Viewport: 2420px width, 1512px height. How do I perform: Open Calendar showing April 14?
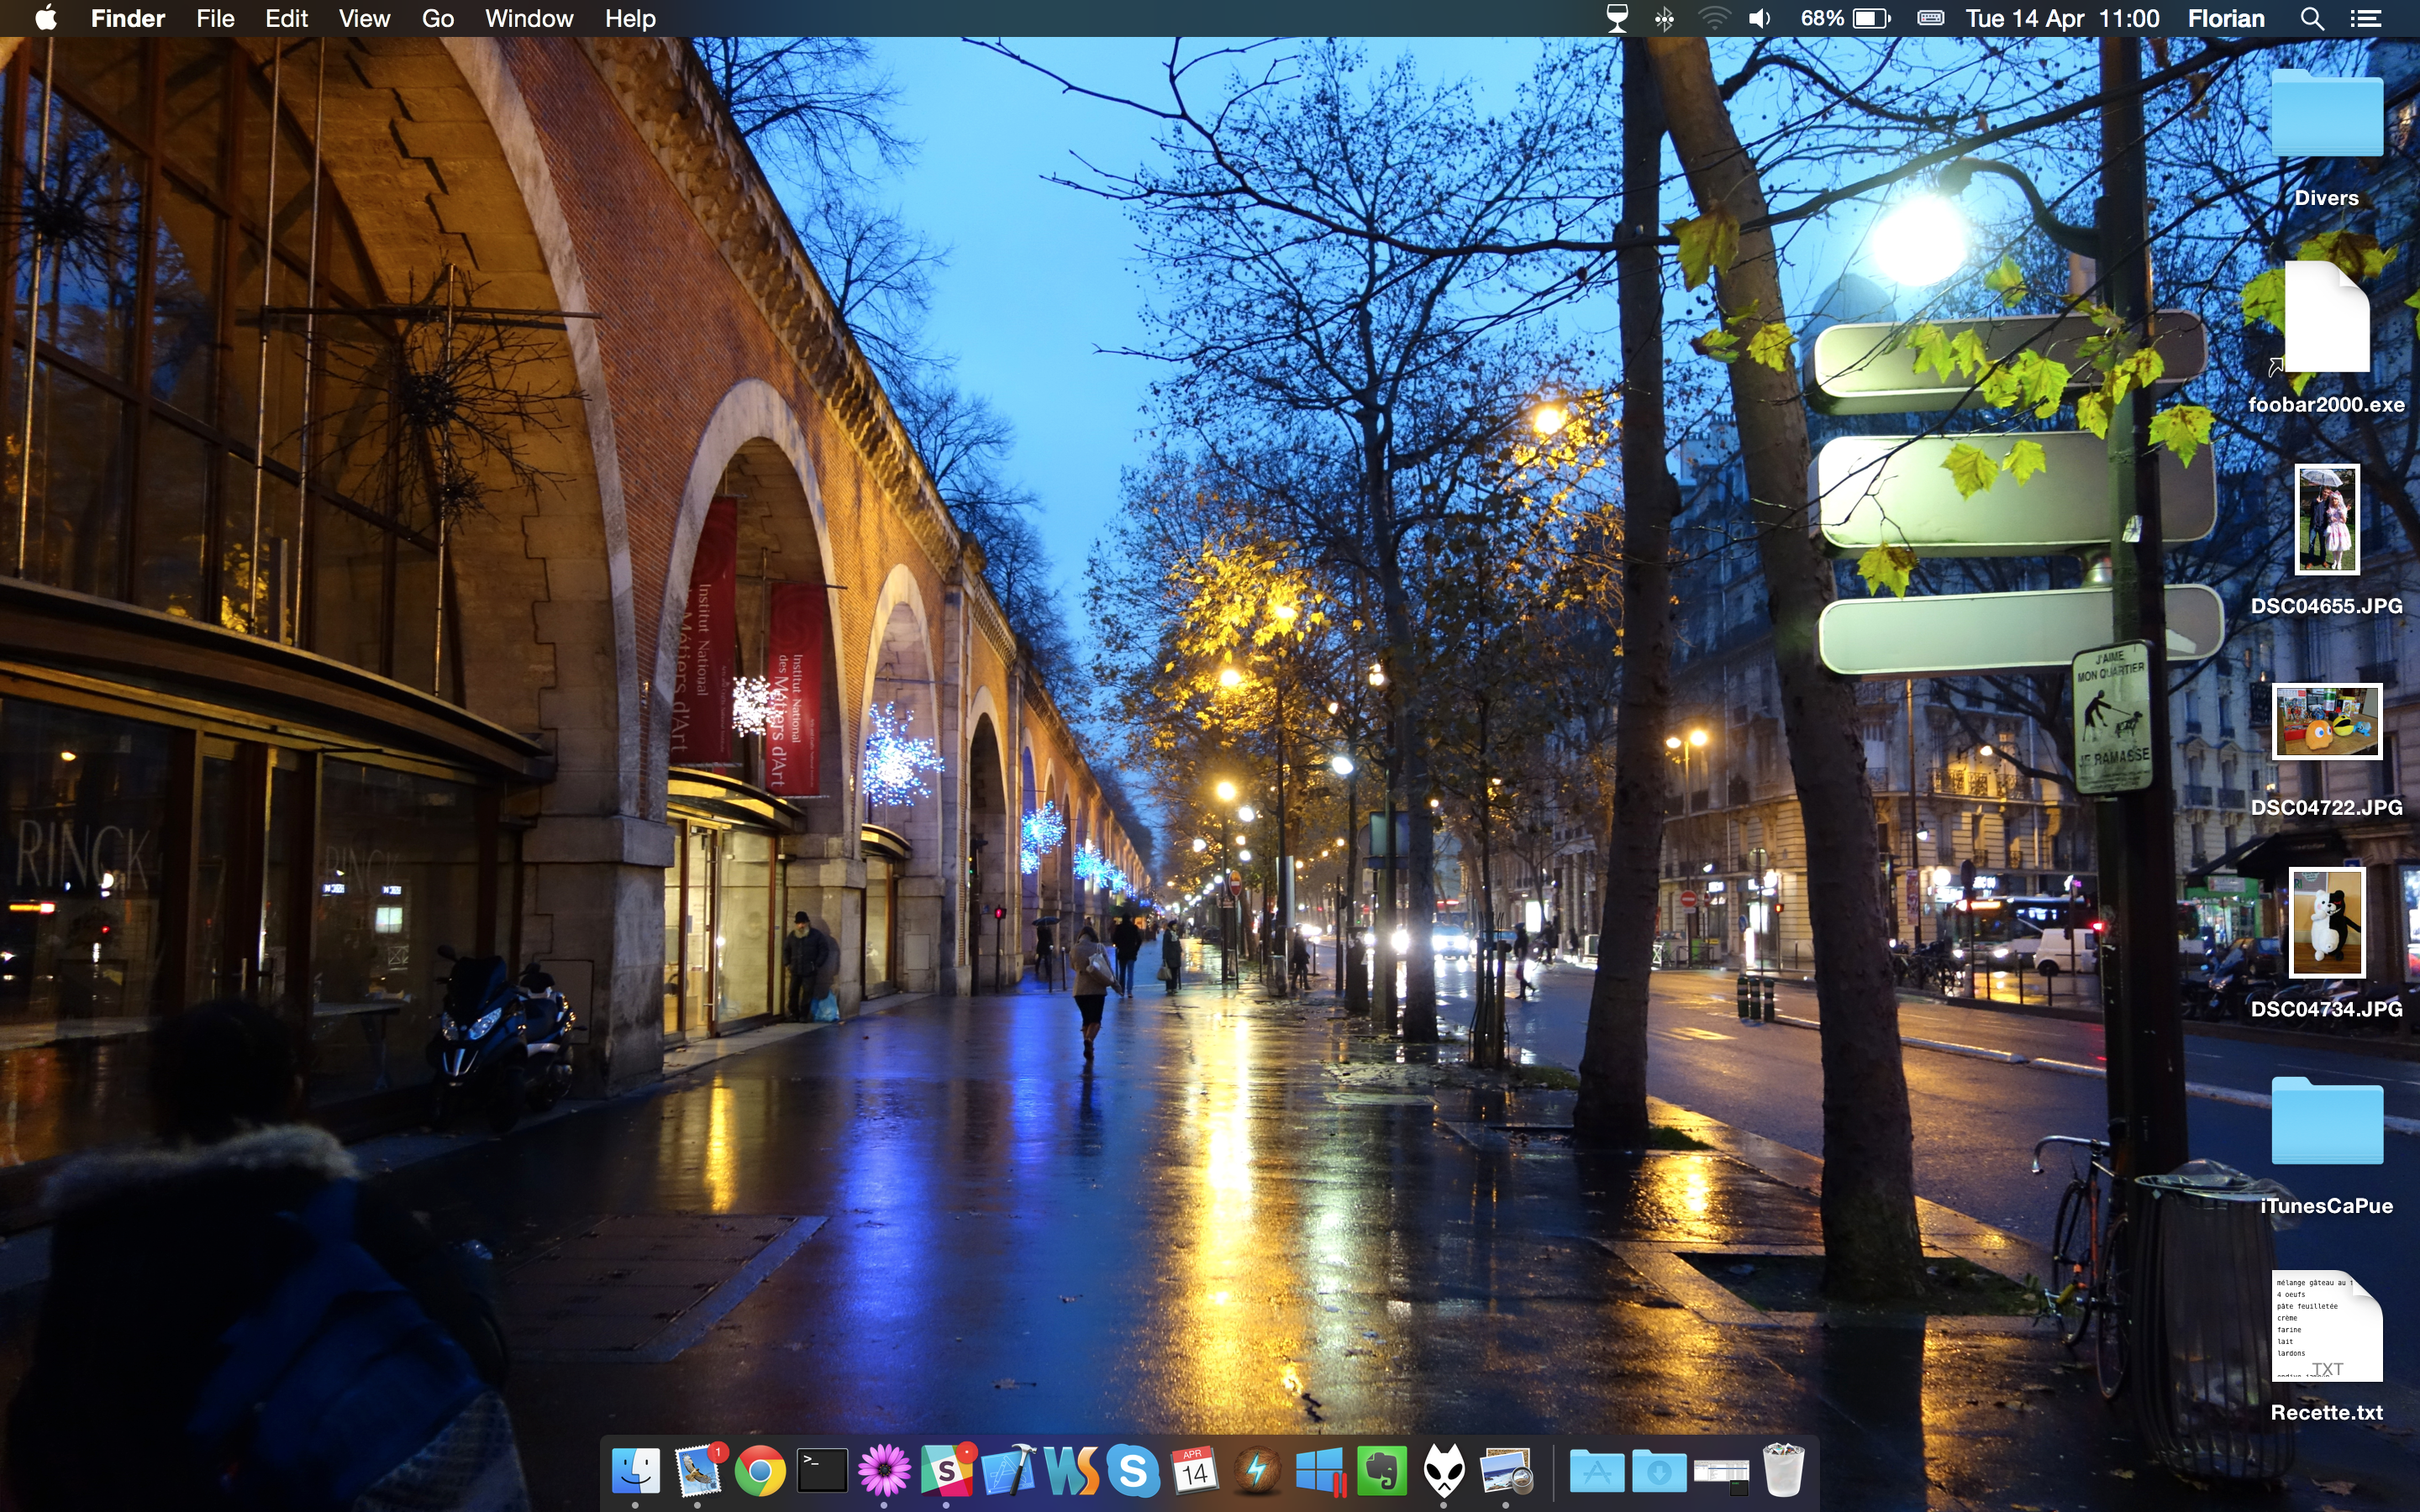[1195, 1472]
